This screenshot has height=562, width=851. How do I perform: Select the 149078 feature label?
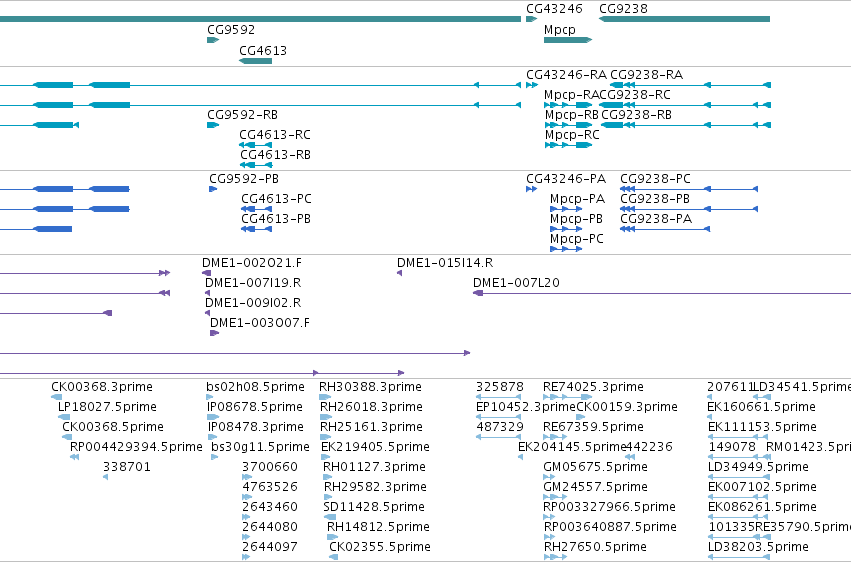(x=732, y=448)
